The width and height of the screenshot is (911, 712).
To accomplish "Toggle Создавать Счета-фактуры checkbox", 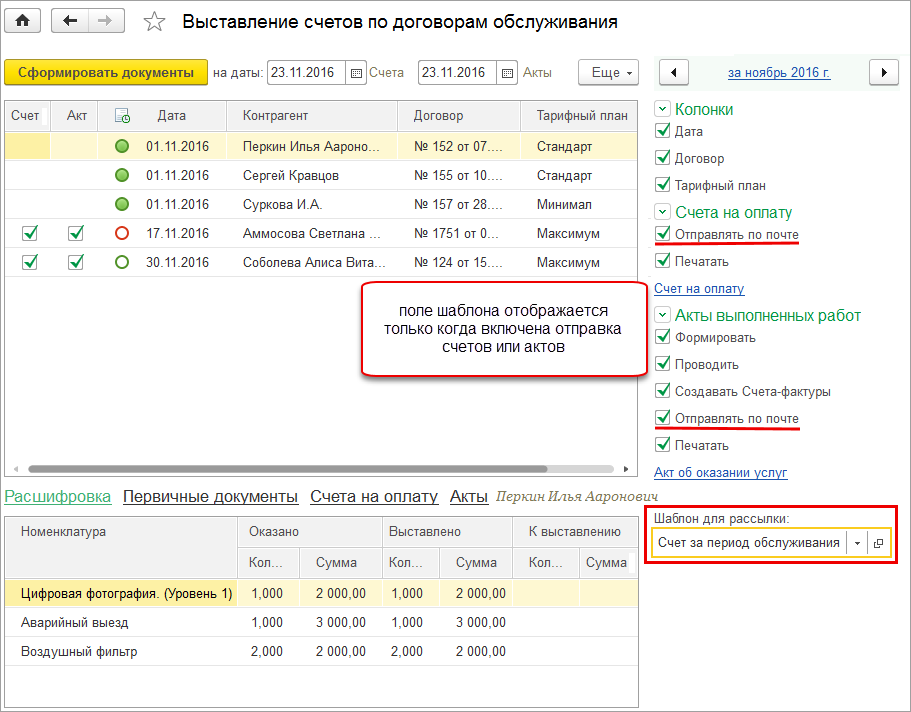I will (x=662, y=391).
